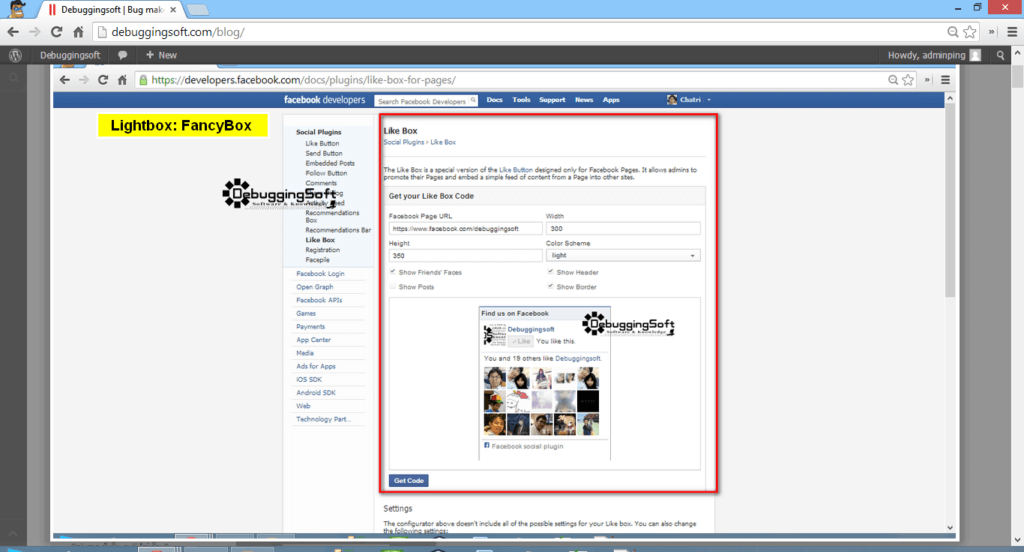Click the Get Code button
The height and width of the screenshot is (552, 1024).
pos(409,480)
